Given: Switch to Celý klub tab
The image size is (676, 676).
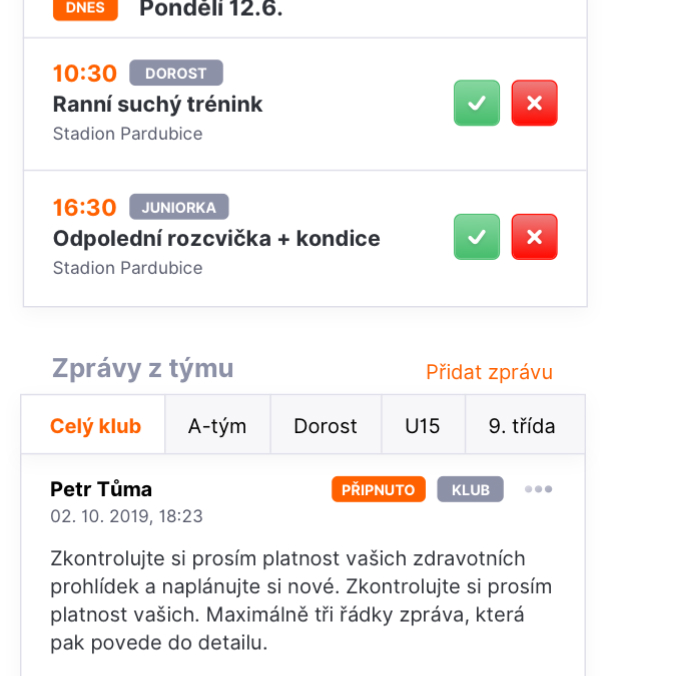Looking at the screenshot, I should point(93,424).
